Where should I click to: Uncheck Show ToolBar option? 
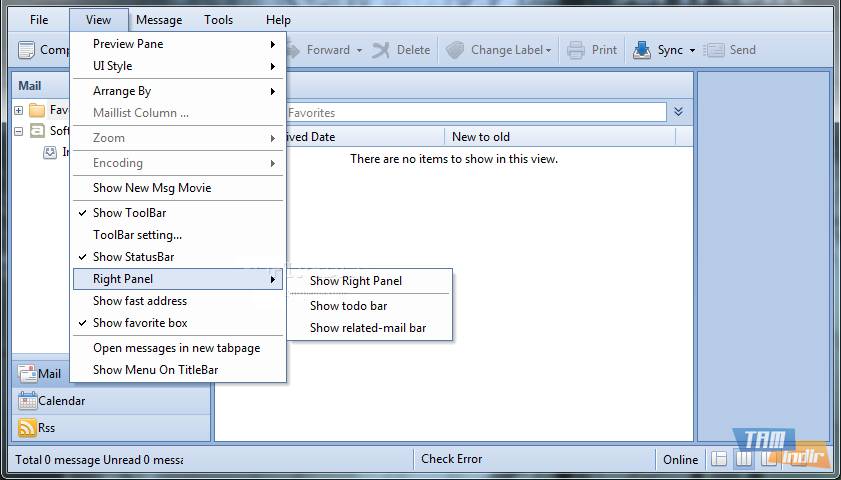(129, 213)
